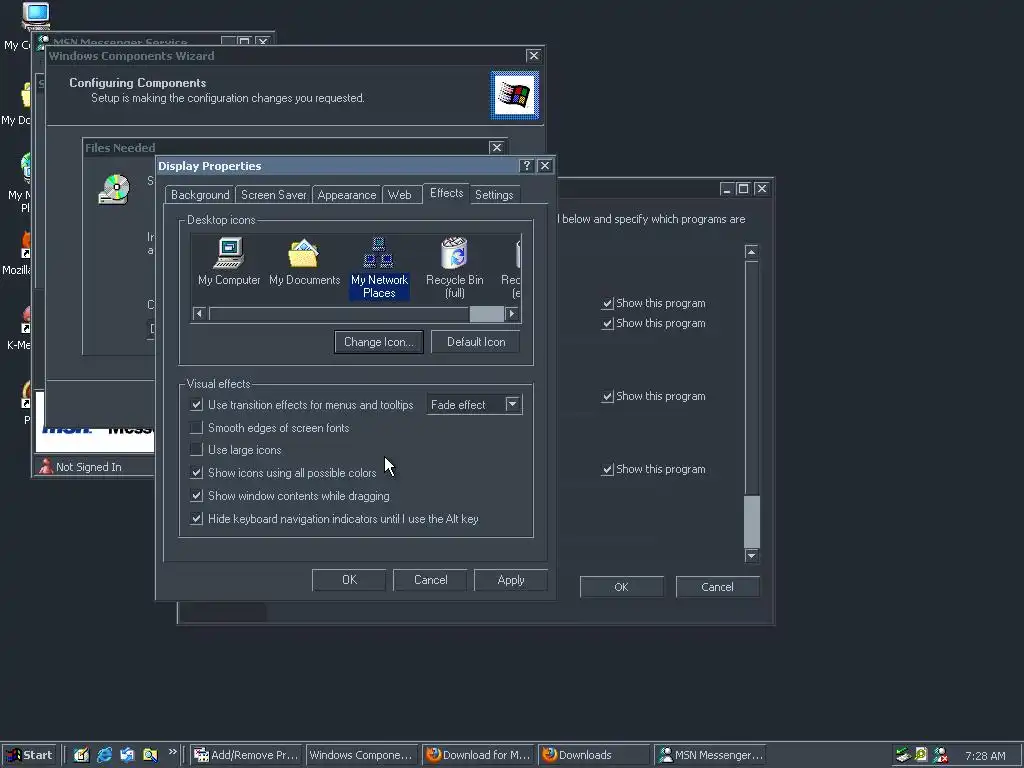Image resolution: width=1024 pixels, height=768 pixels.
Task: Click Apply in Display Properties
Action: pos(511,580)
